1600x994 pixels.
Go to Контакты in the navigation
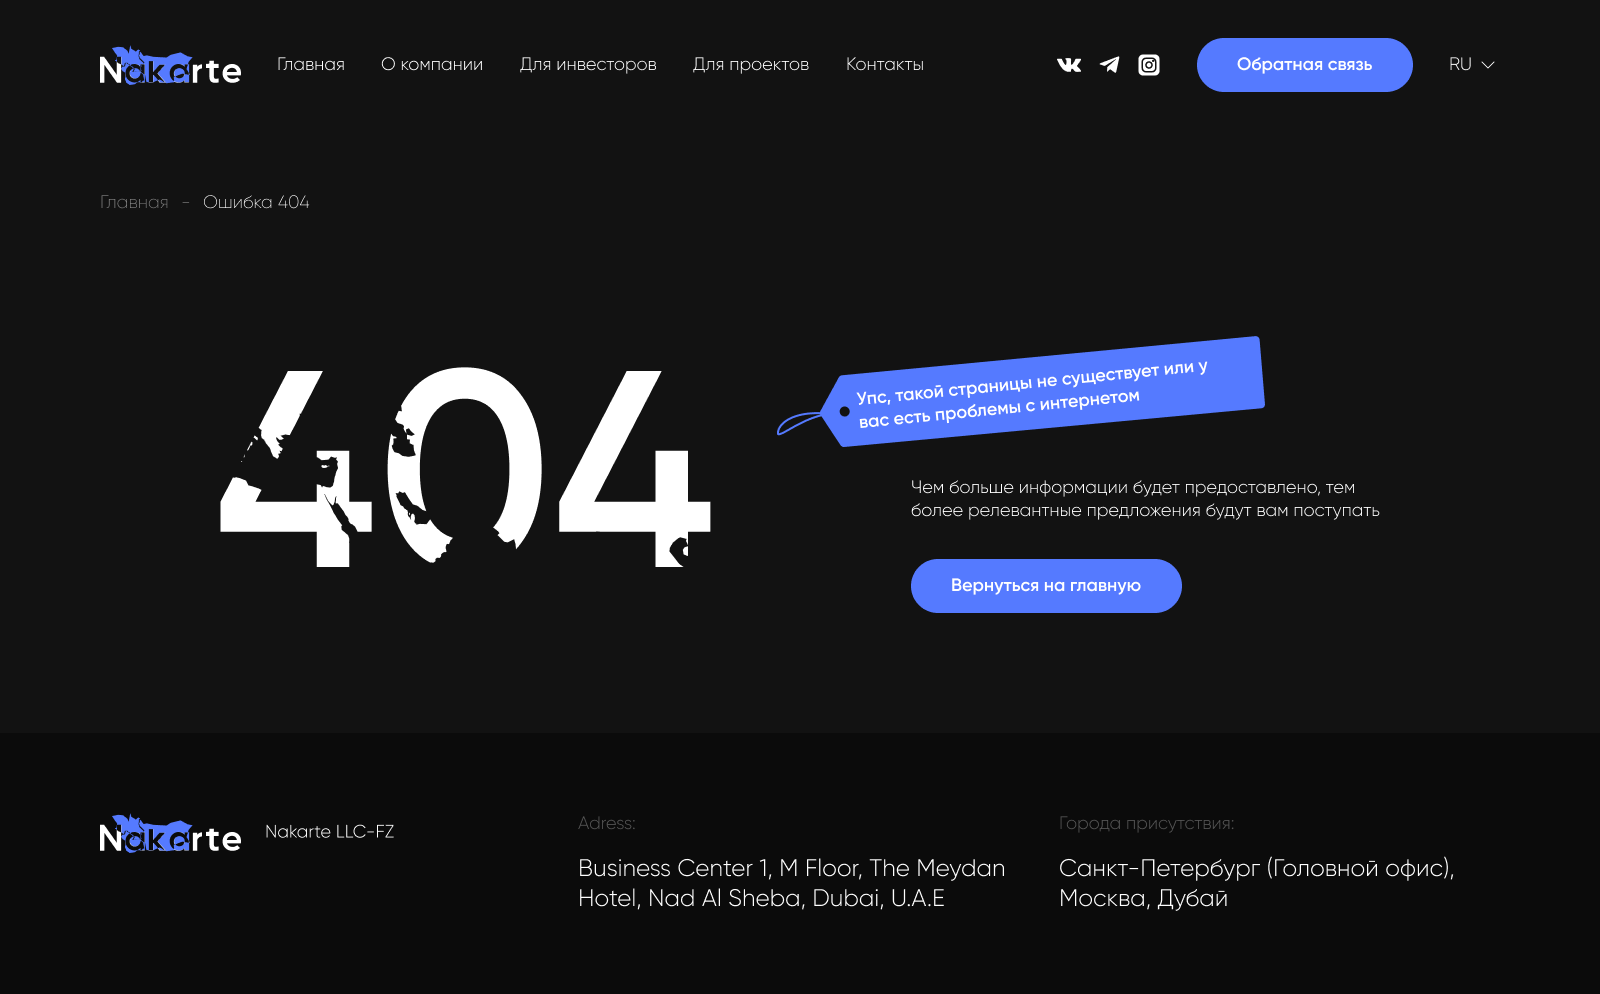pos(884,64)
